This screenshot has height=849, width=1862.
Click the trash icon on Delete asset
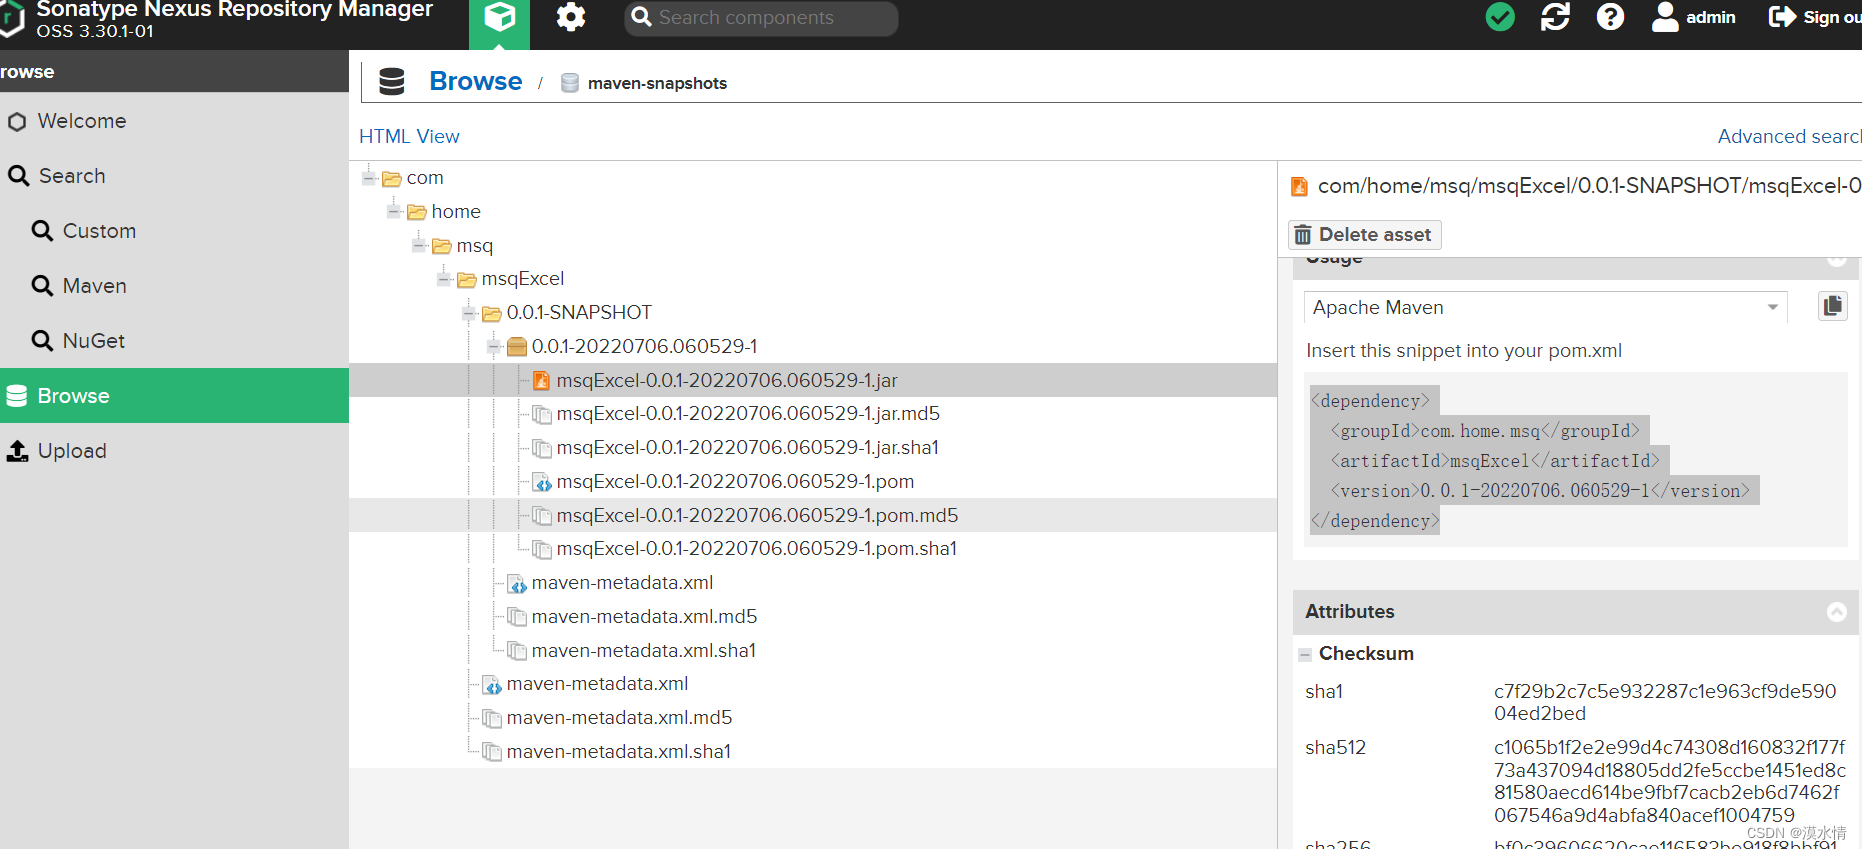pos(1303,235)
